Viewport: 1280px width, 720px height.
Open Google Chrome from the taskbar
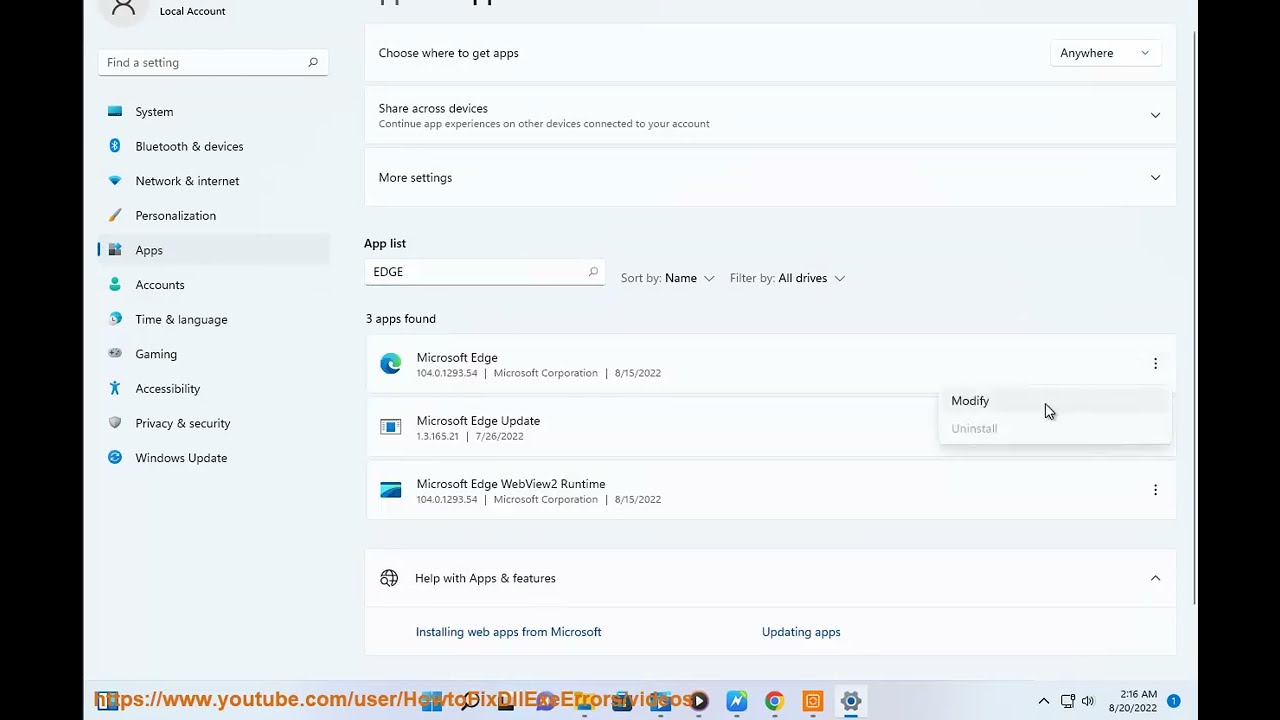point(774,701)
